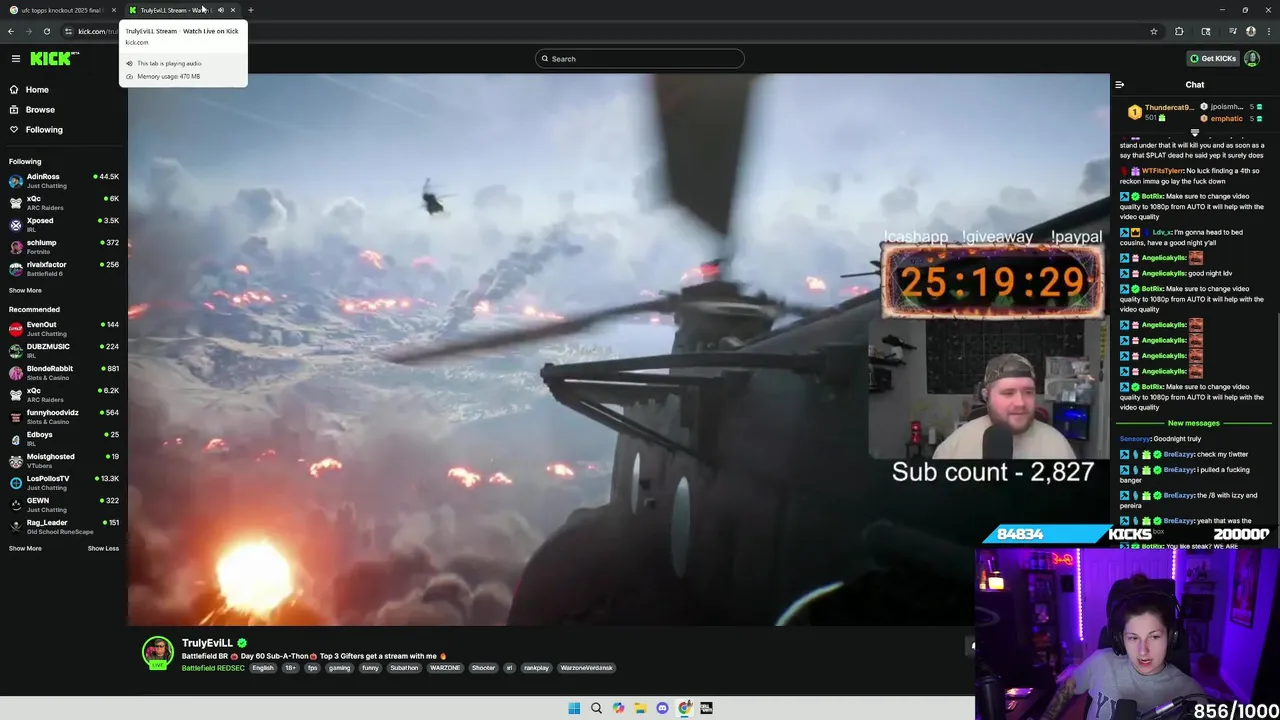The image size is (1280, 720).
Task: Reload the page with refresh icon
Action: tap(47, 31)
